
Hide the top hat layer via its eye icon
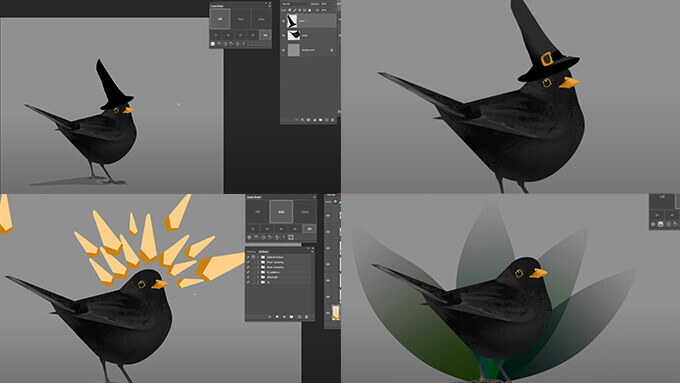pos(283,21)
